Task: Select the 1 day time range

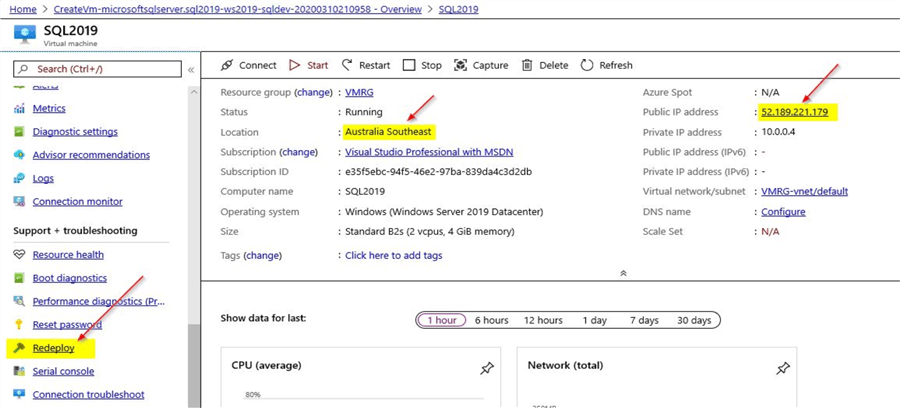Action: [x=595, y=320]
